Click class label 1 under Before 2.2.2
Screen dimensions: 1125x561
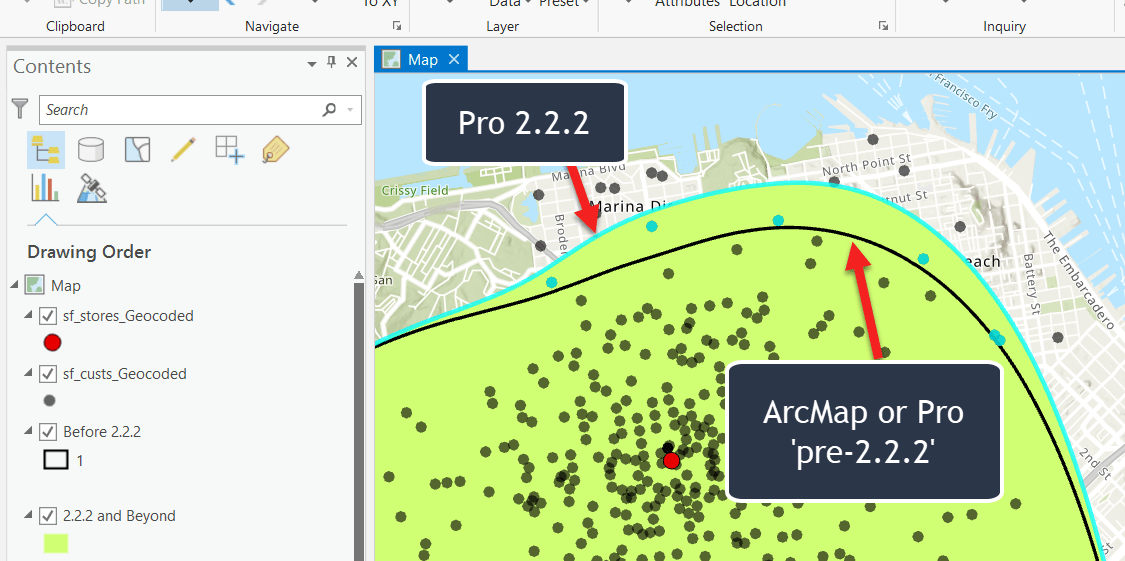click(x=80, y=461)
